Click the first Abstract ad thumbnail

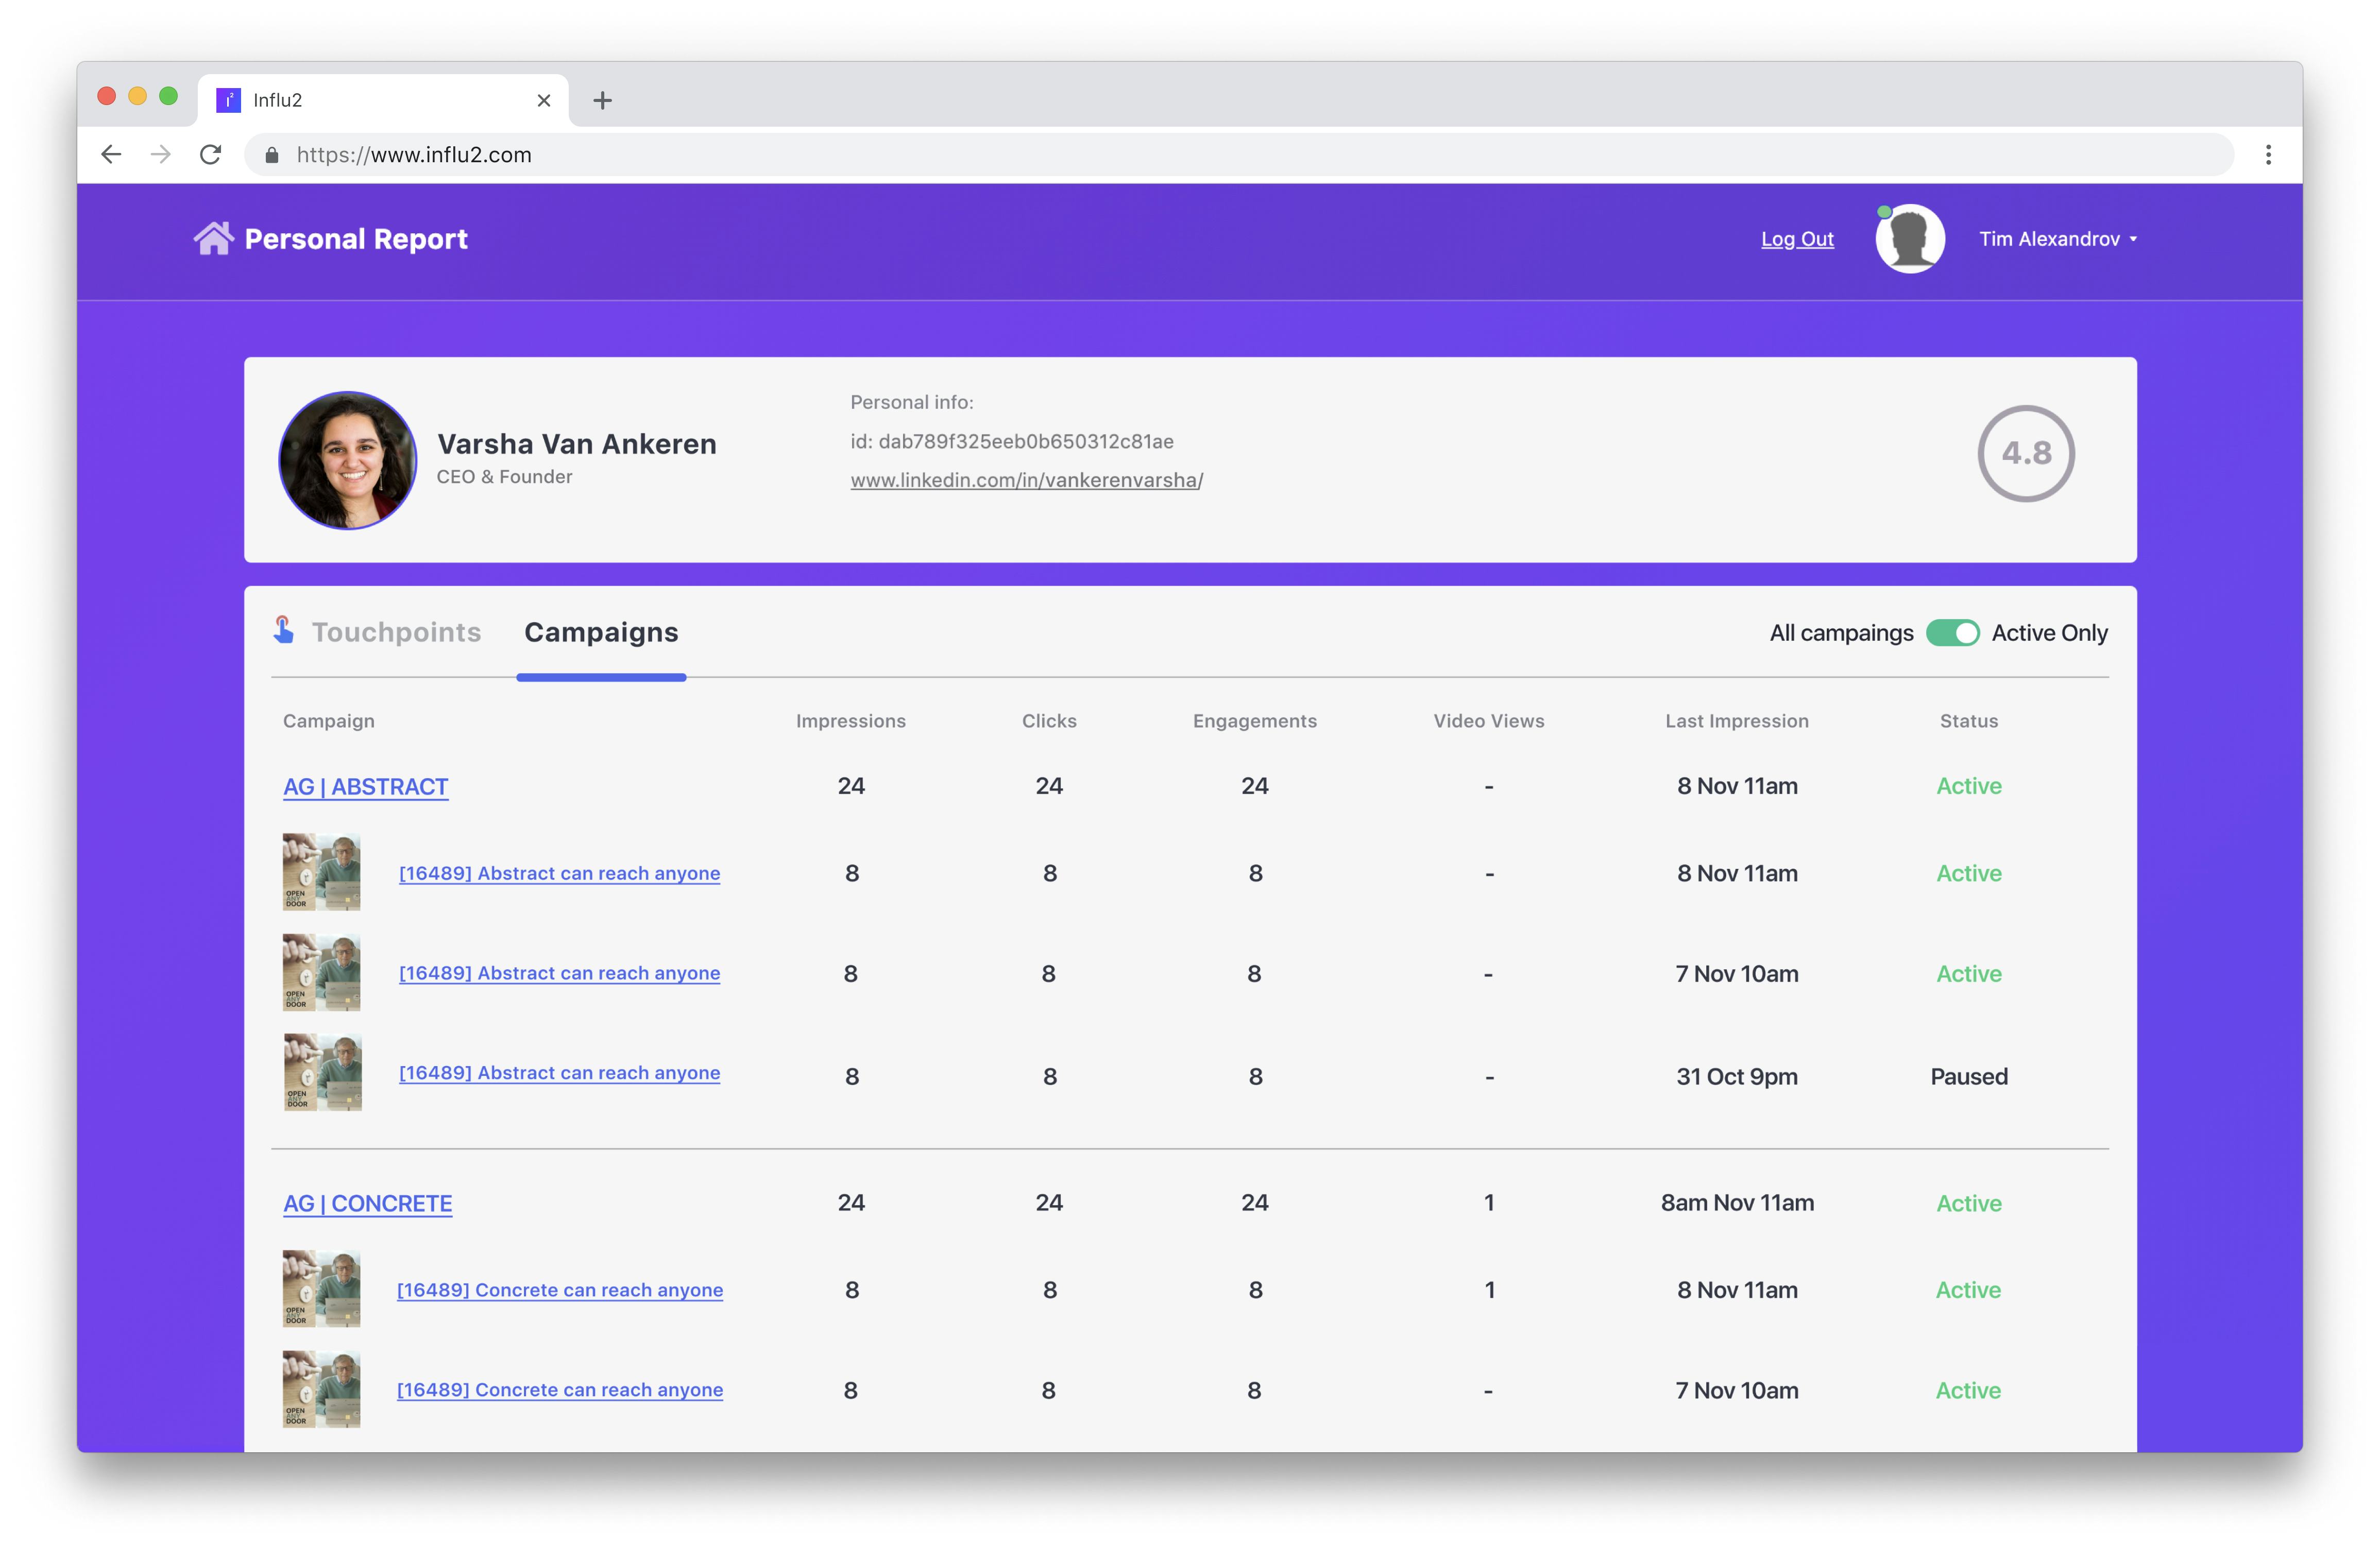pos(321,871)
